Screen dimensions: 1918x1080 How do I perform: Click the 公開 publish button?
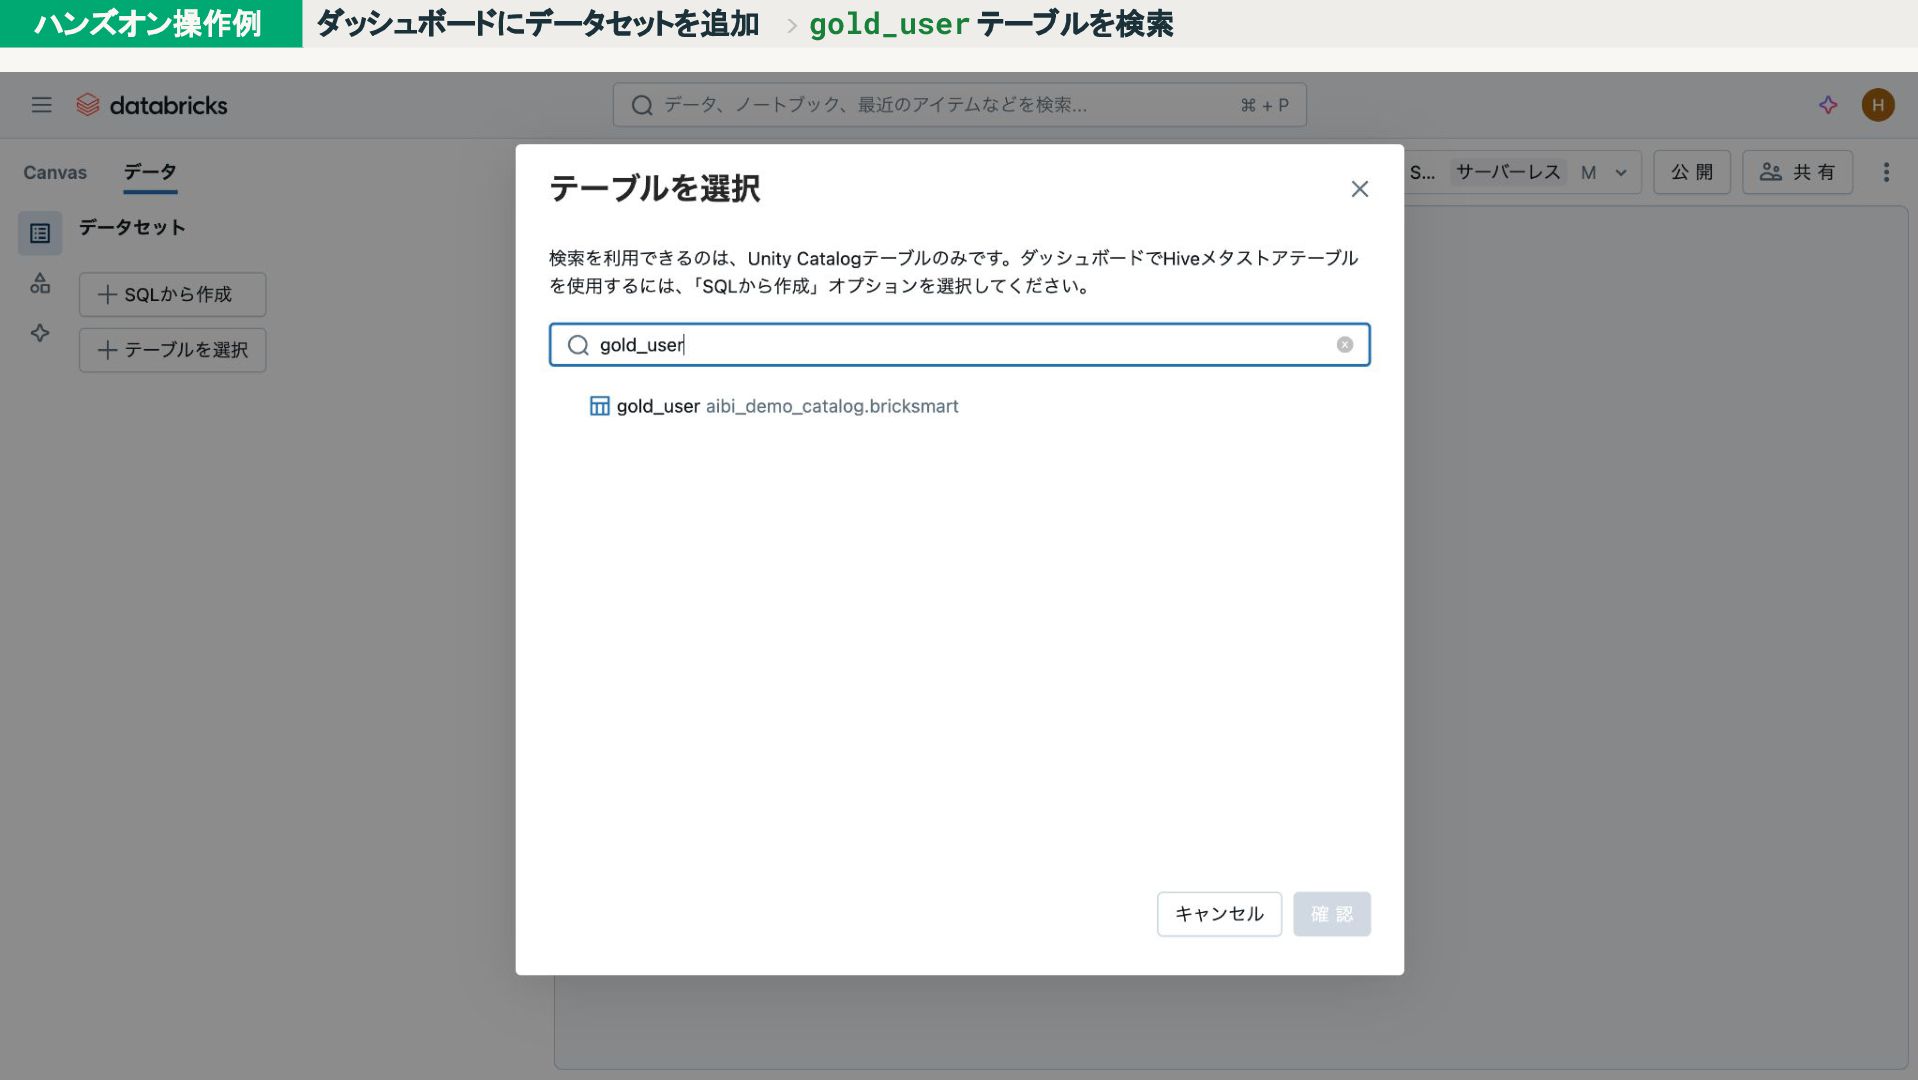click(x=1691, y=173)
